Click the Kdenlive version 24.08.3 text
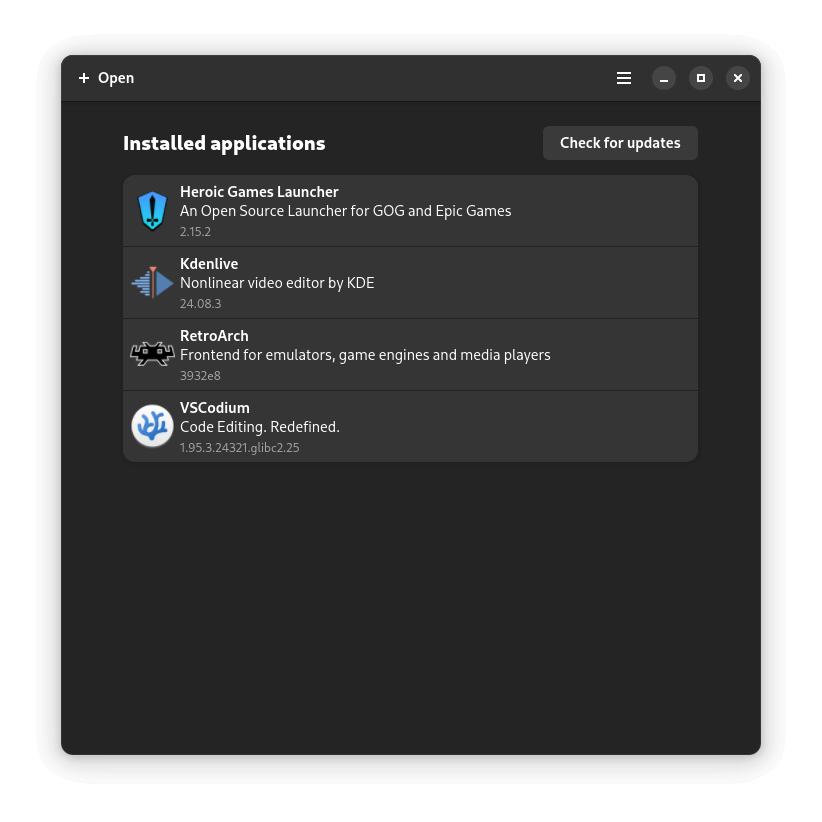Viewport: 822px width, 822px height. click(x=200, y=304)
